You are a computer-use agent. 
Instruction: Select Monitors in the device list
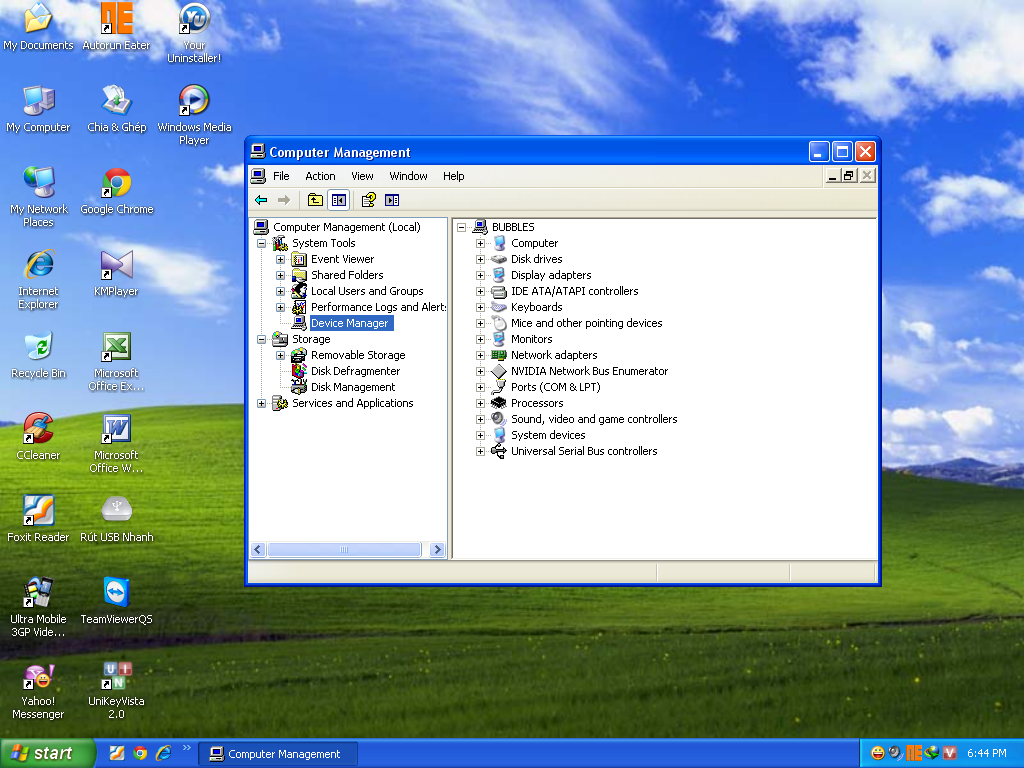point(531,339)
